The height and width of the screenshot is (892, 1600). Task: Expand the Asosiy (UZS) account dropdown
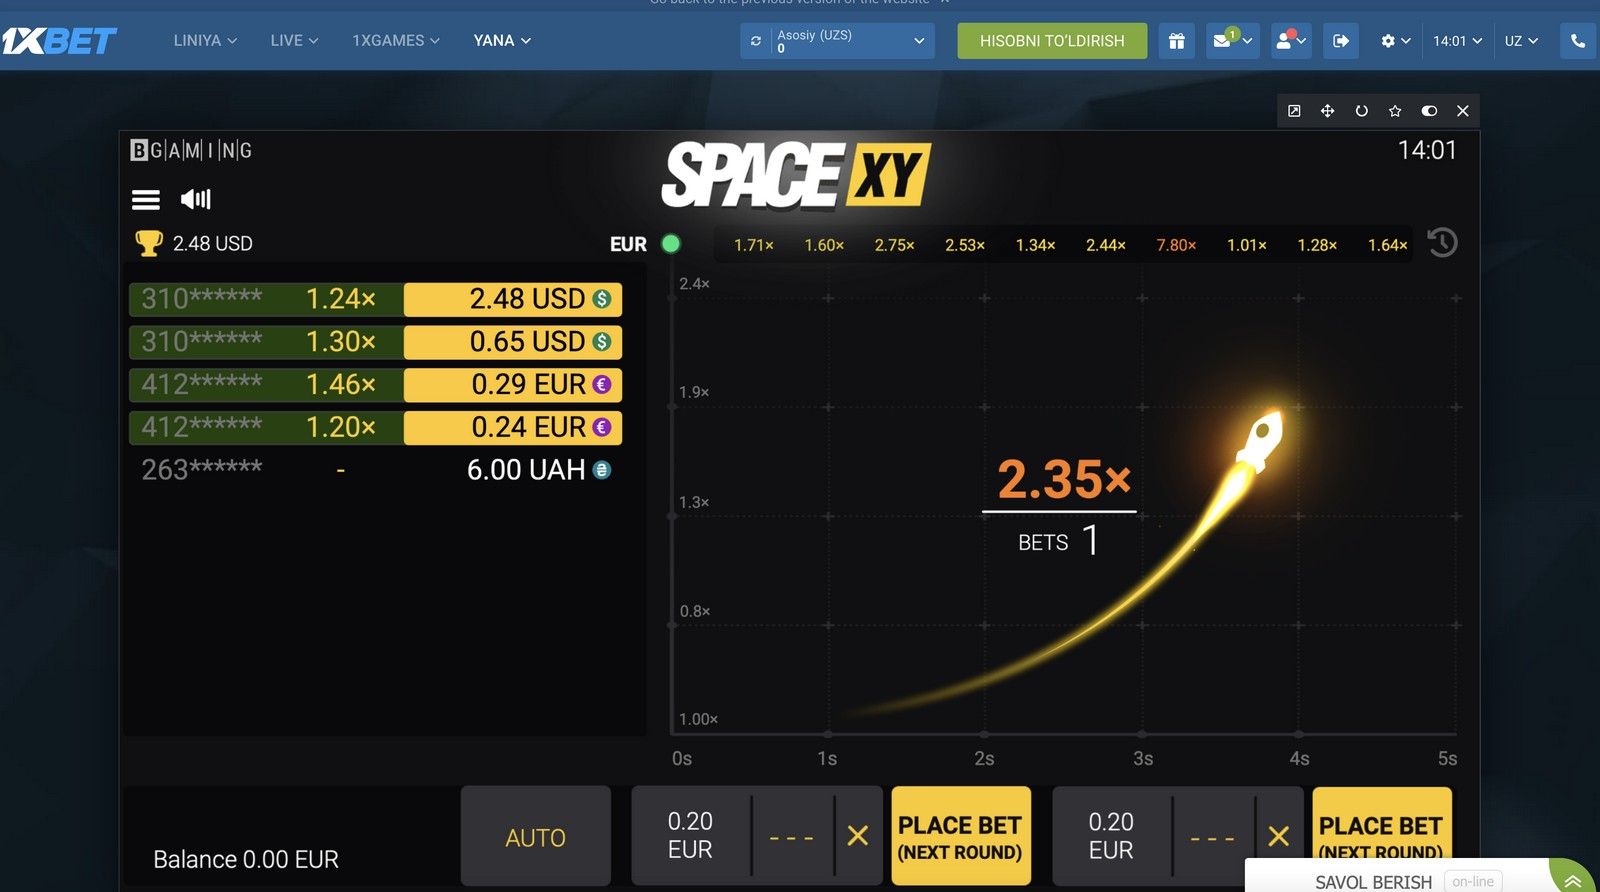[x=918, y=41]
